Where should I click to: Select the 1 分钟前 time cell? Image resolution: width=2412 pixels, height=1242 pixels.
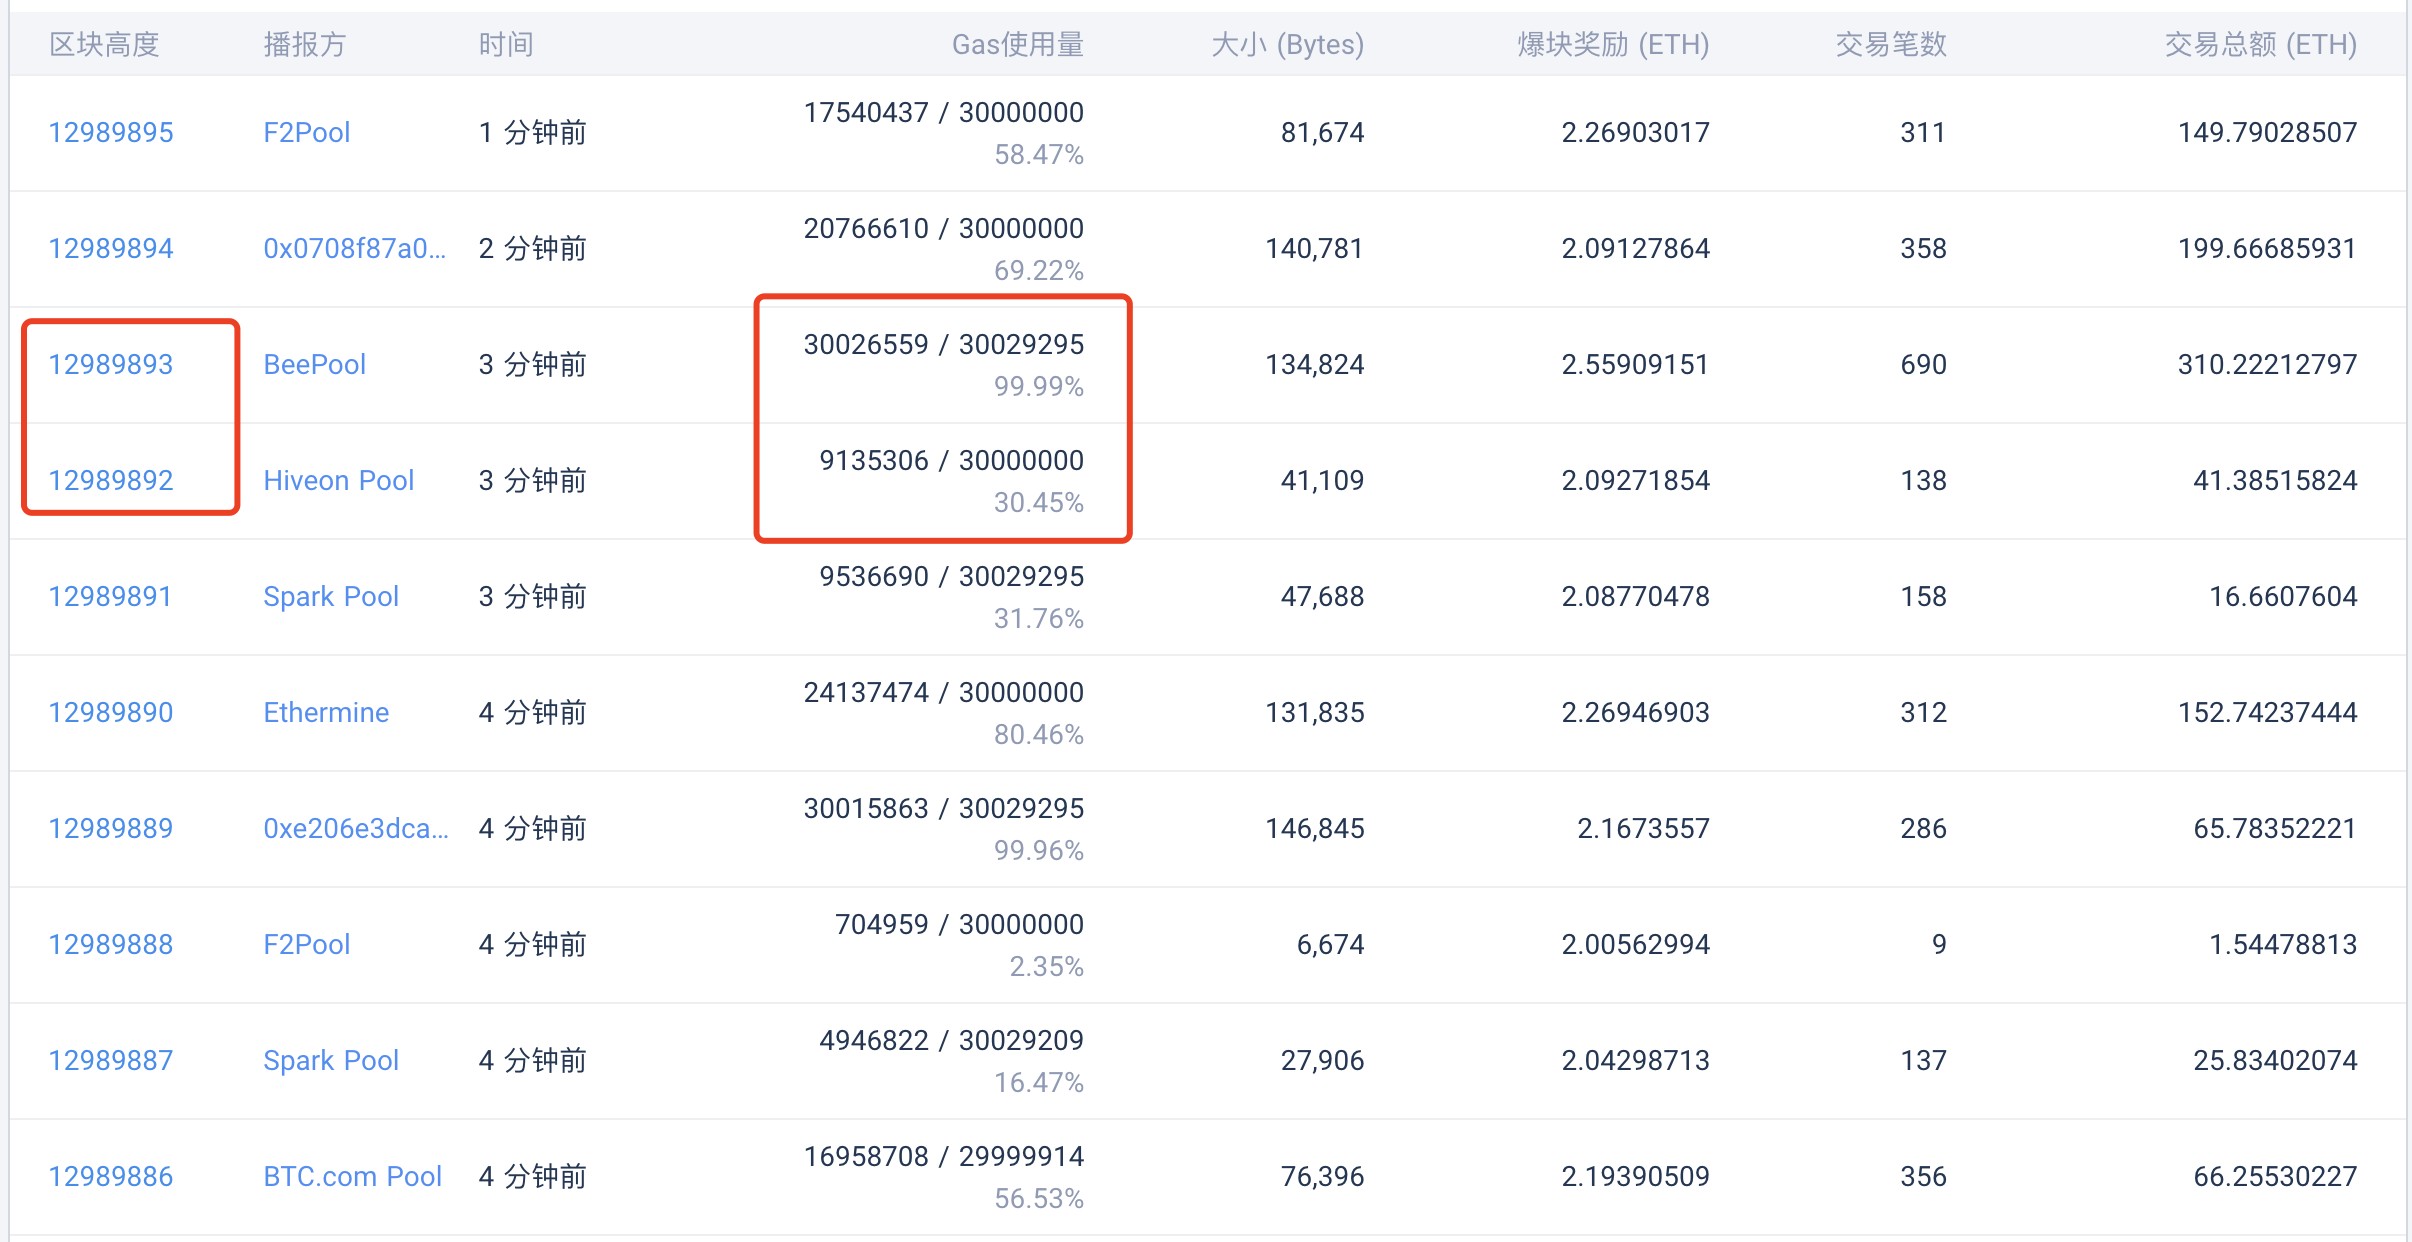tap(533, 132)
